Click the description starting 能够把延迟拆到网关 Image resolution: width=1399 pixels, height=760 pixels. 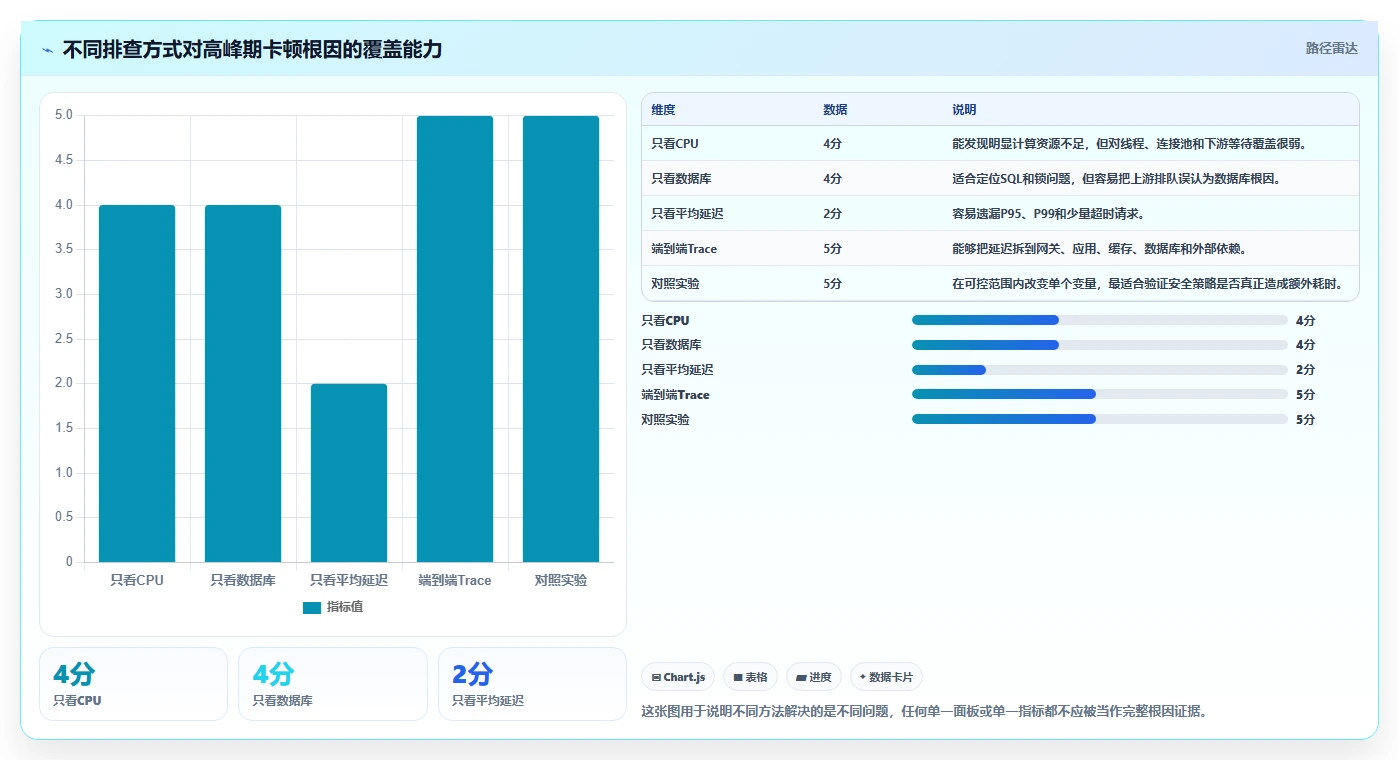point(1100,249)
